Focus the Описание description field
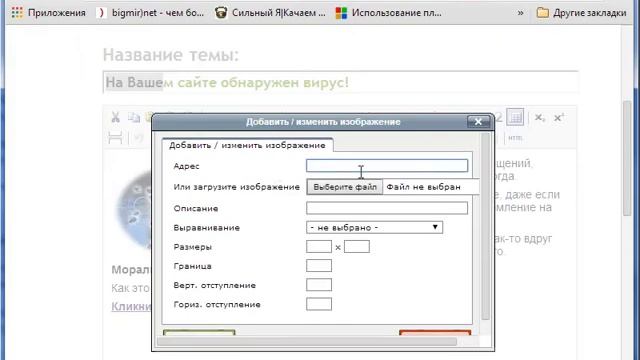 pos(387,208)
